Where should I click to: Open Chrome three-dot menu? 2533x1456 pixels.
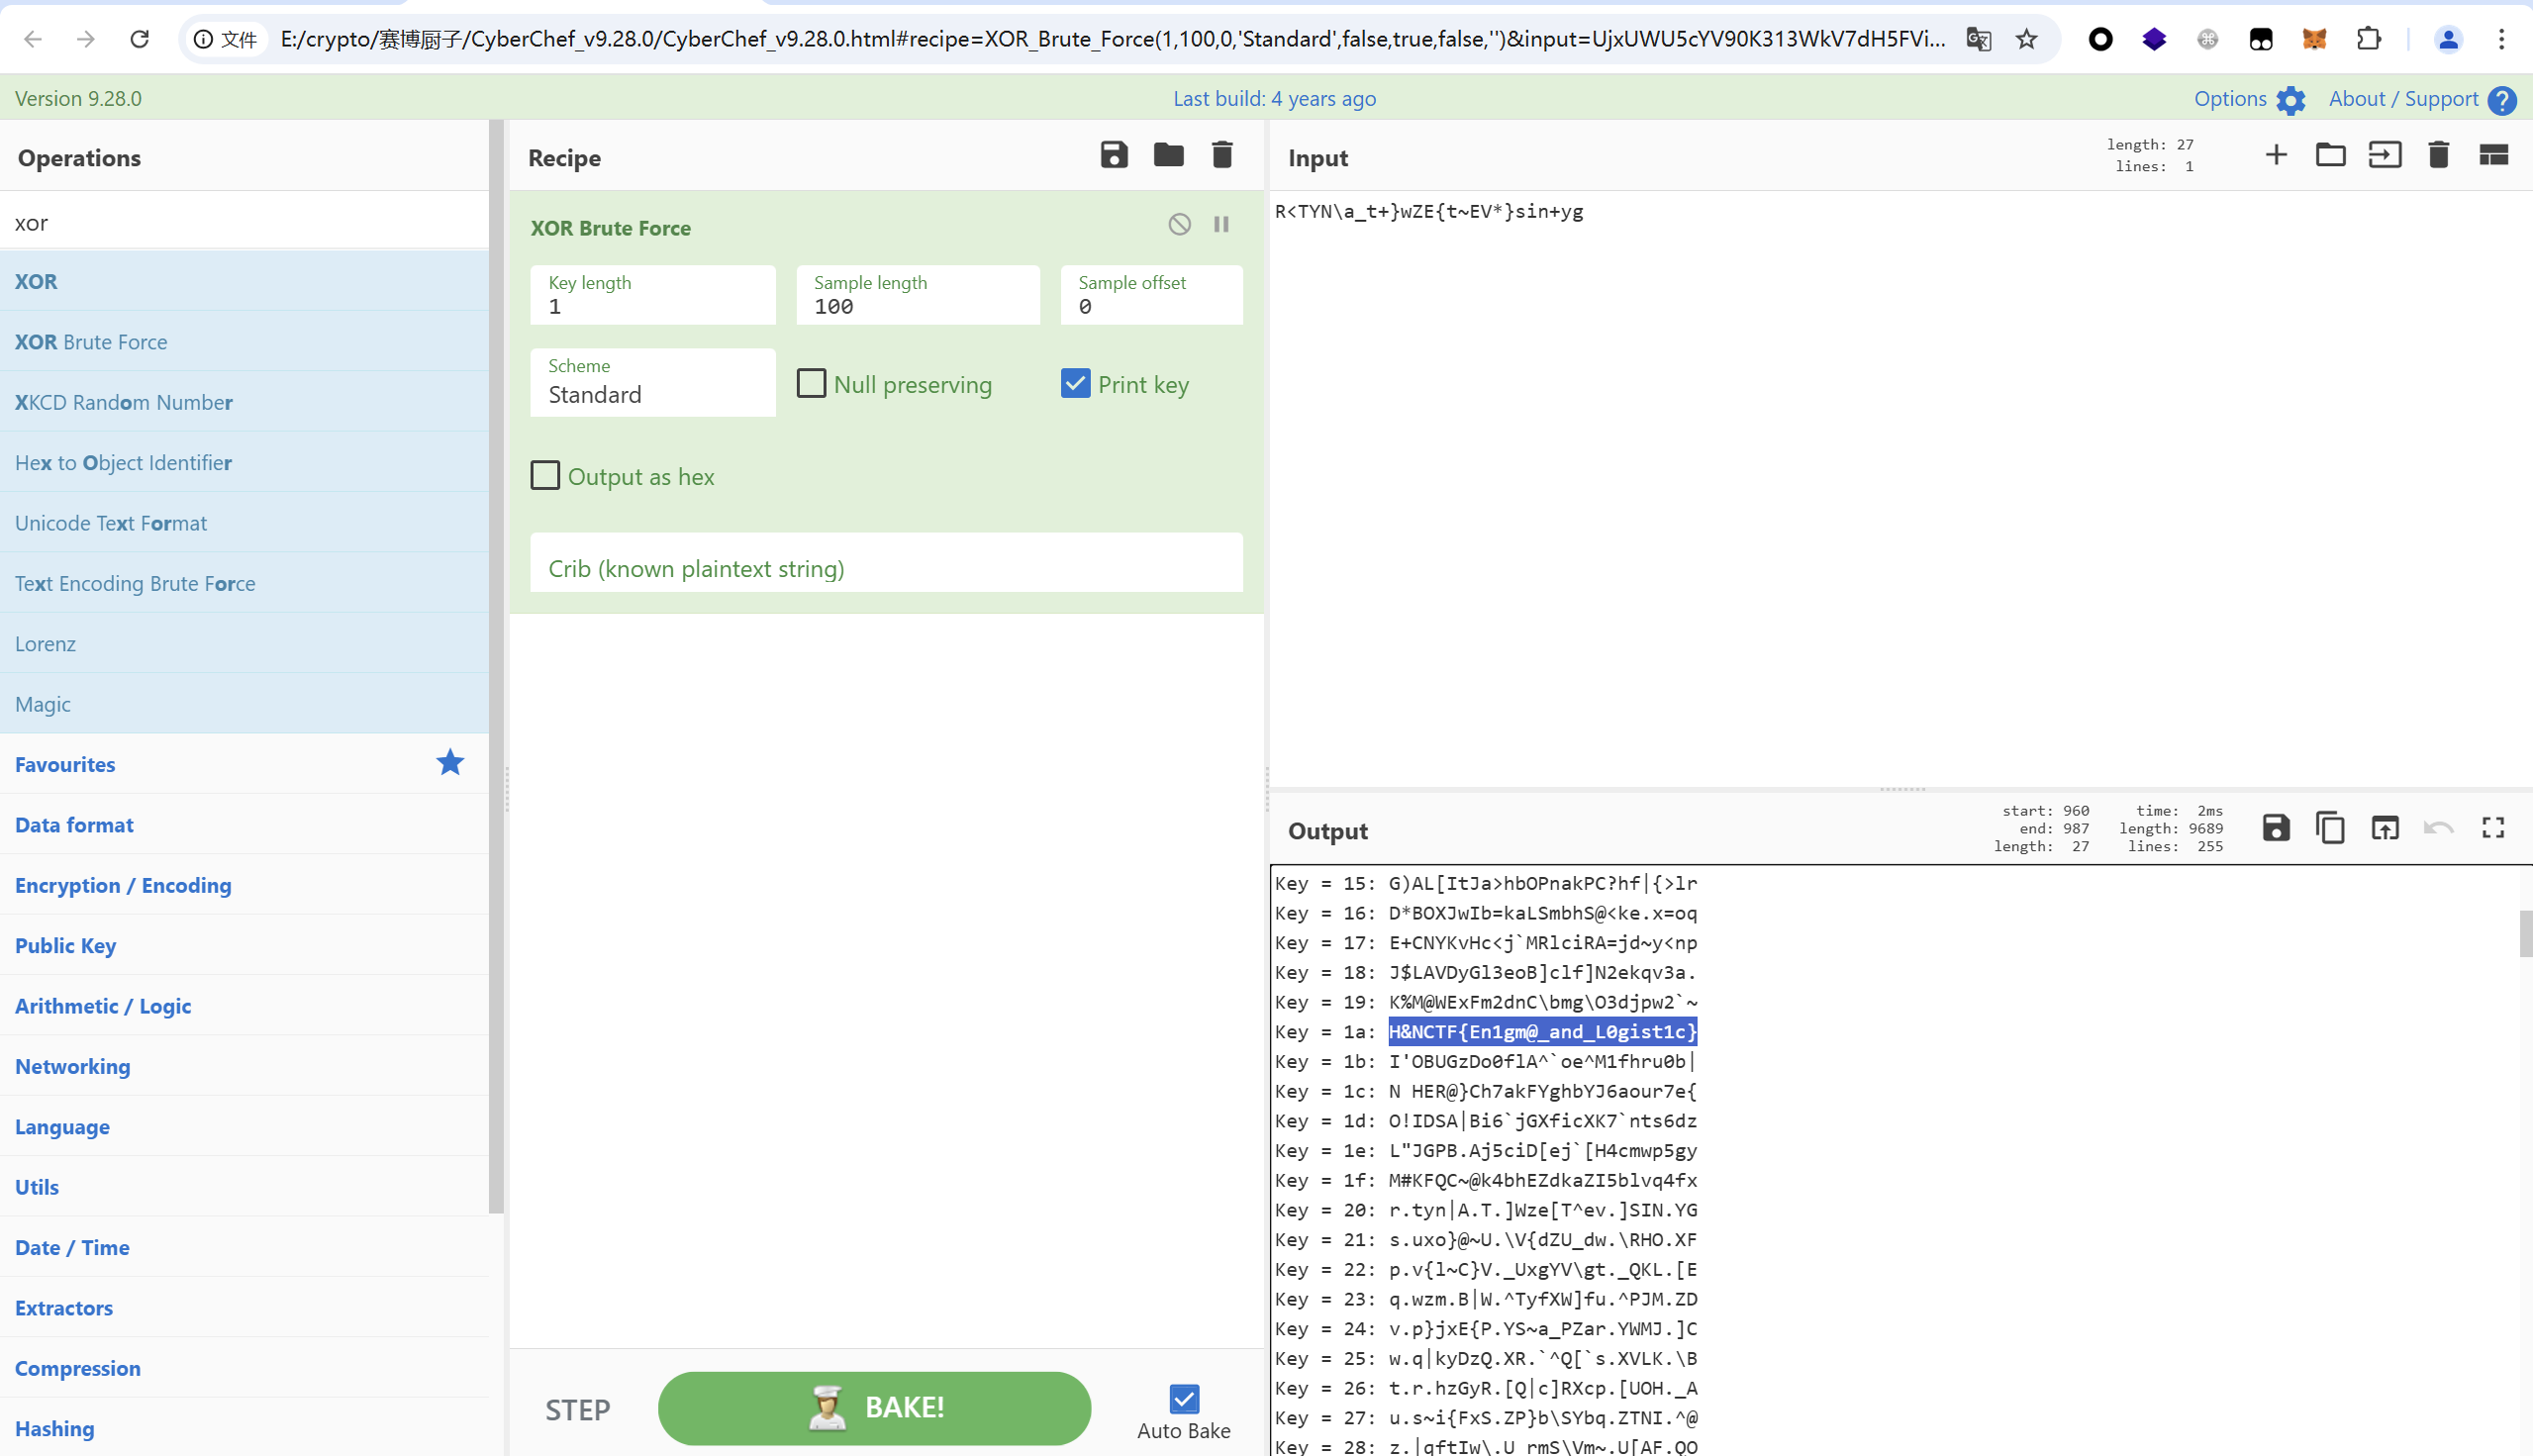tap(2501, 39)
